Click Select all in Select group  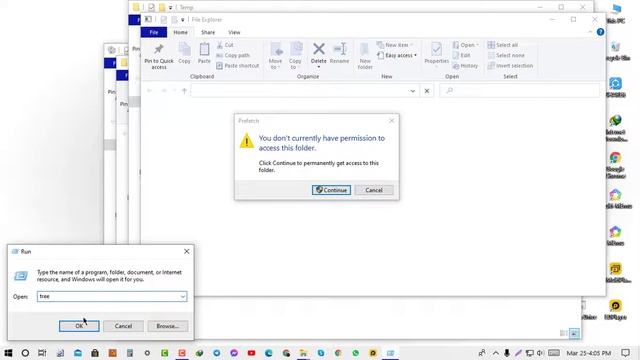[502, 45]
